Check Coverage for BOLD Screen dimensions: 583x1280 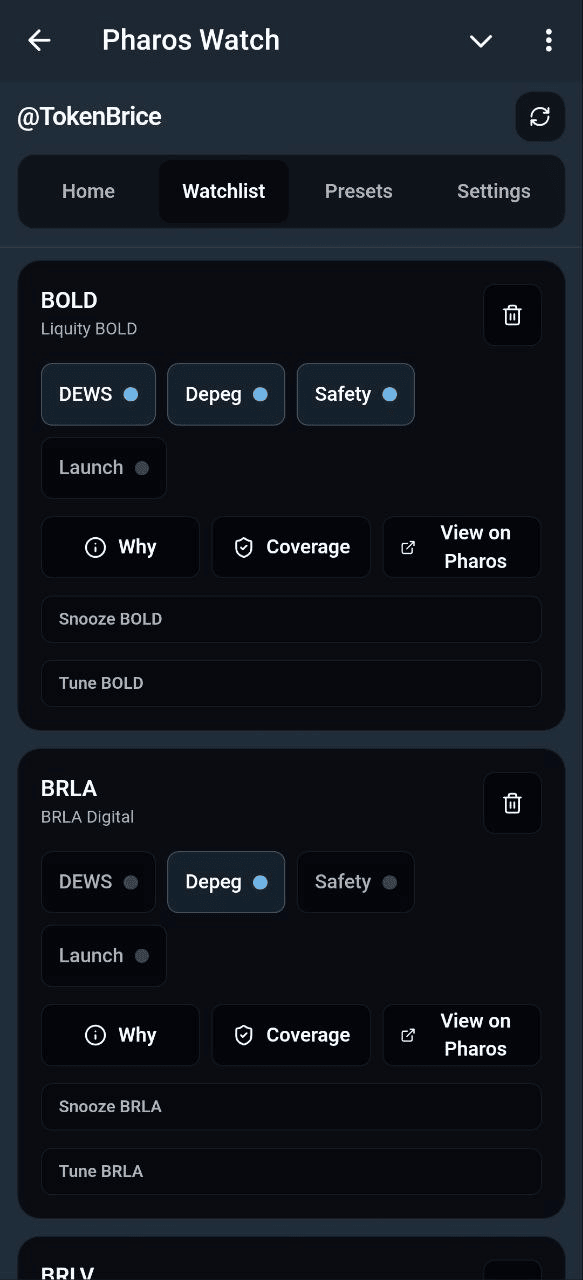click(x=291, y=547)
